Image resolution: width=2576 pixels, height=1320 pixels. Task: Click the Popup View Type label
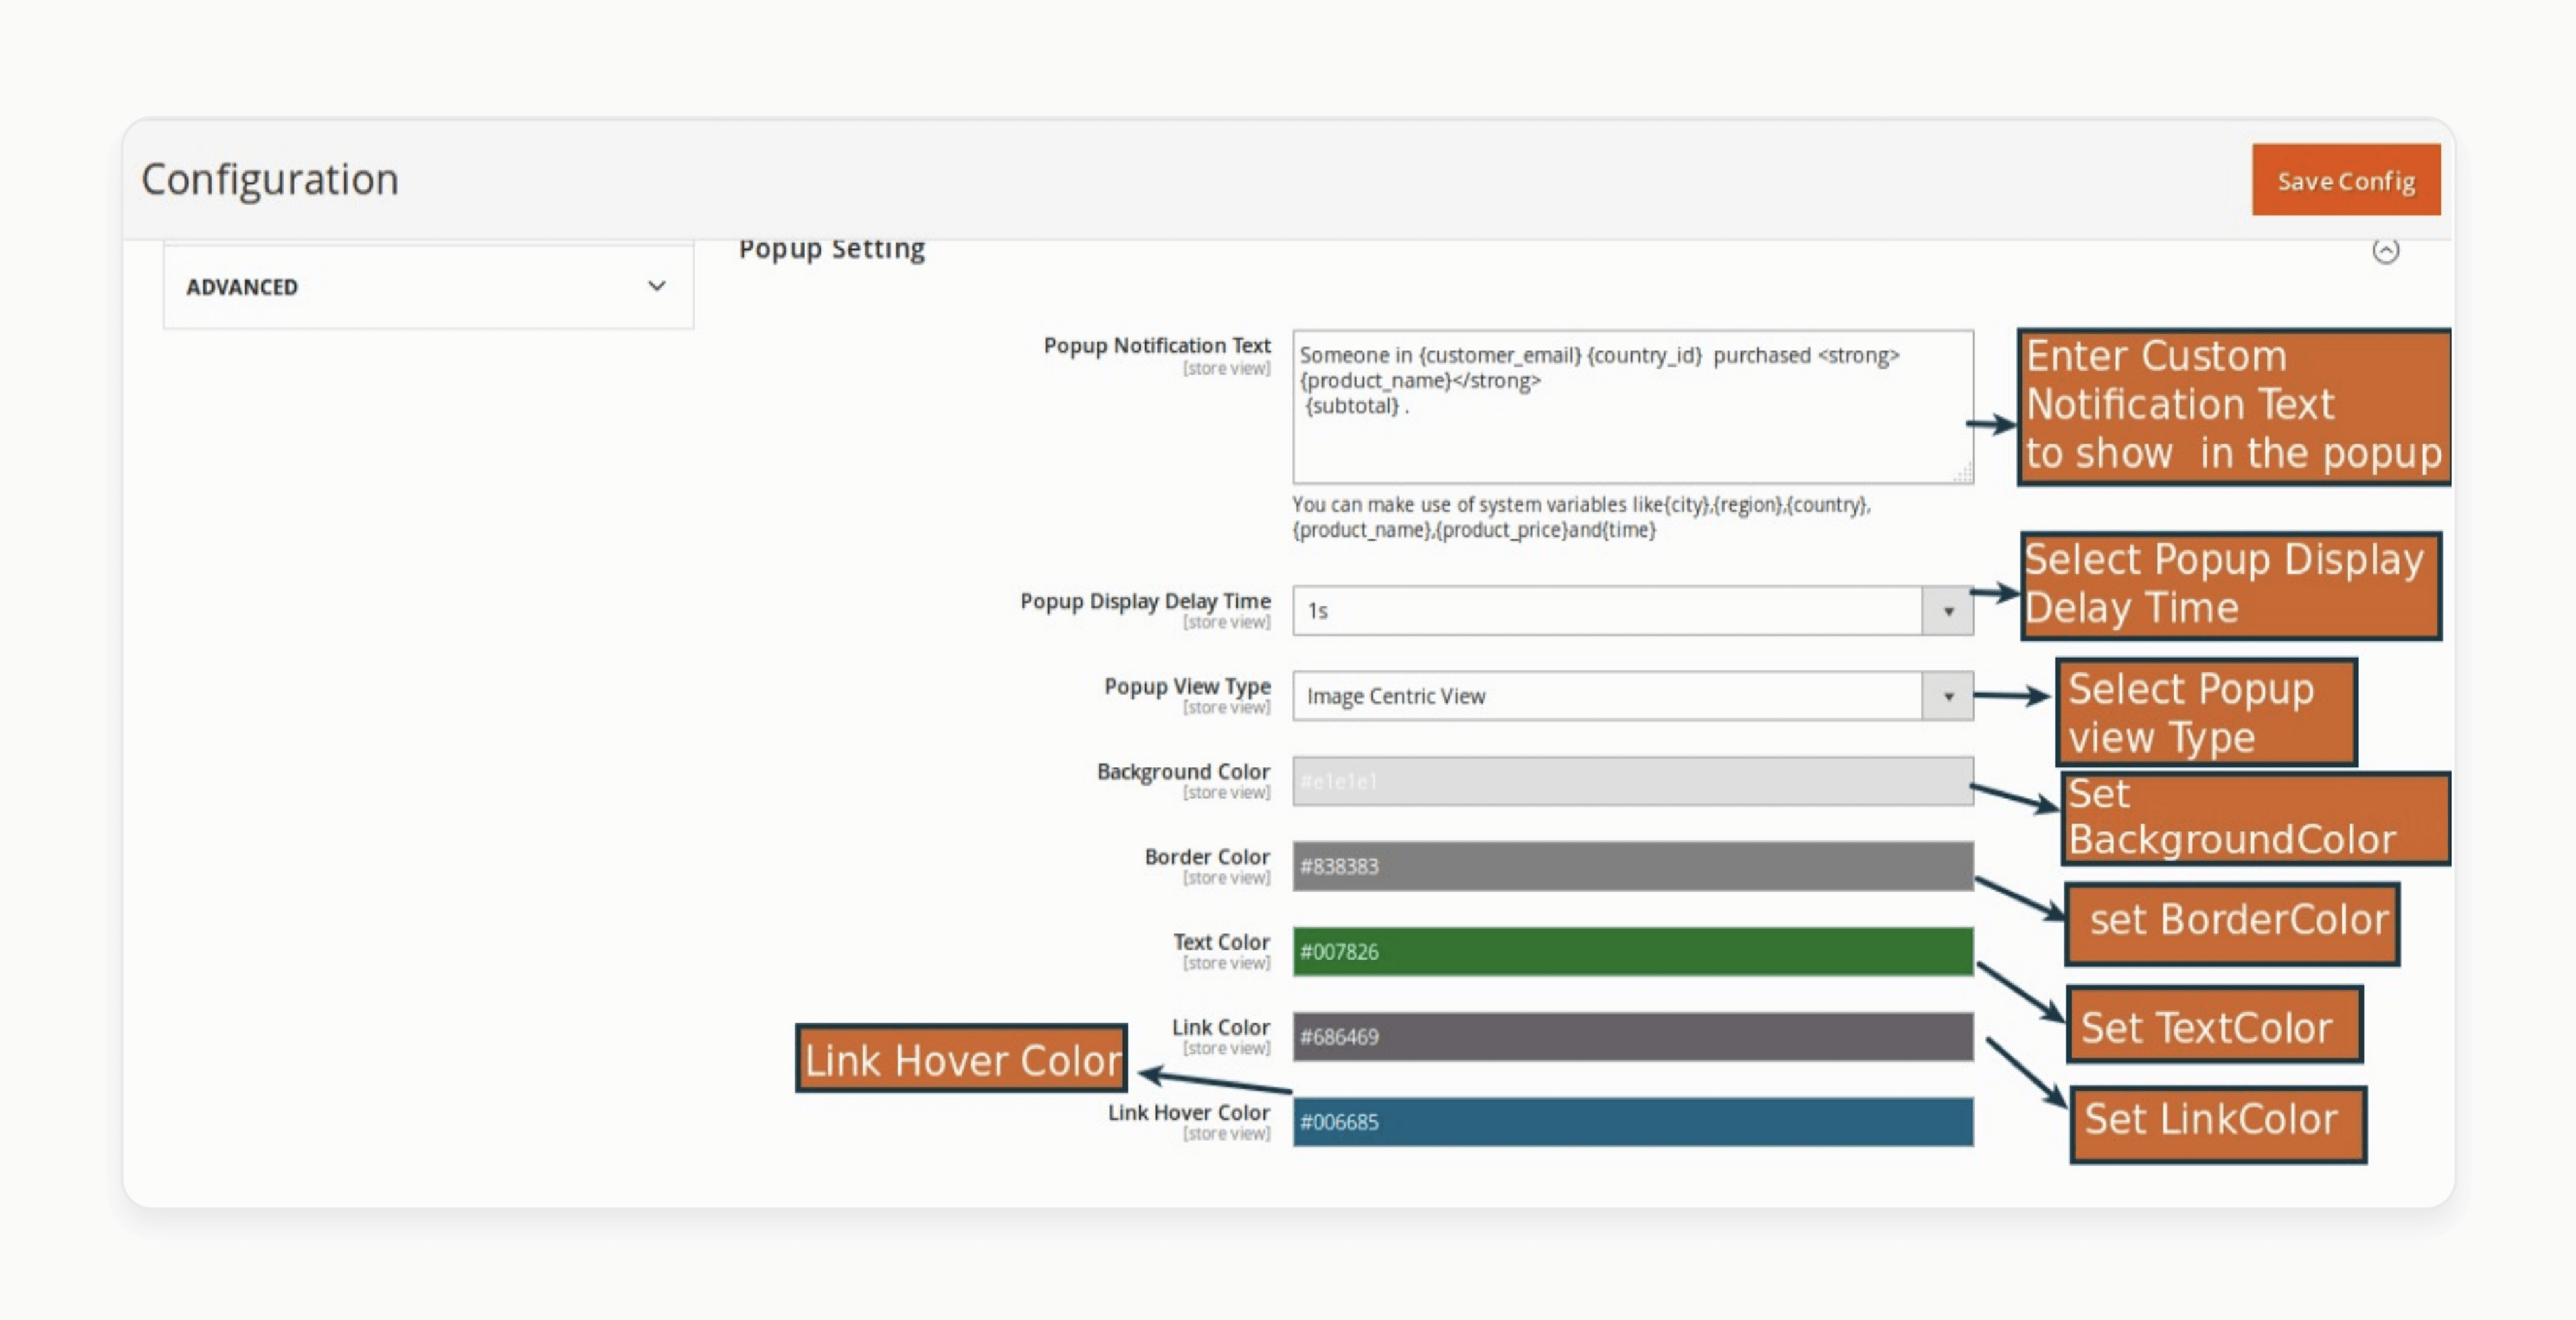(x=1187, y=686)
